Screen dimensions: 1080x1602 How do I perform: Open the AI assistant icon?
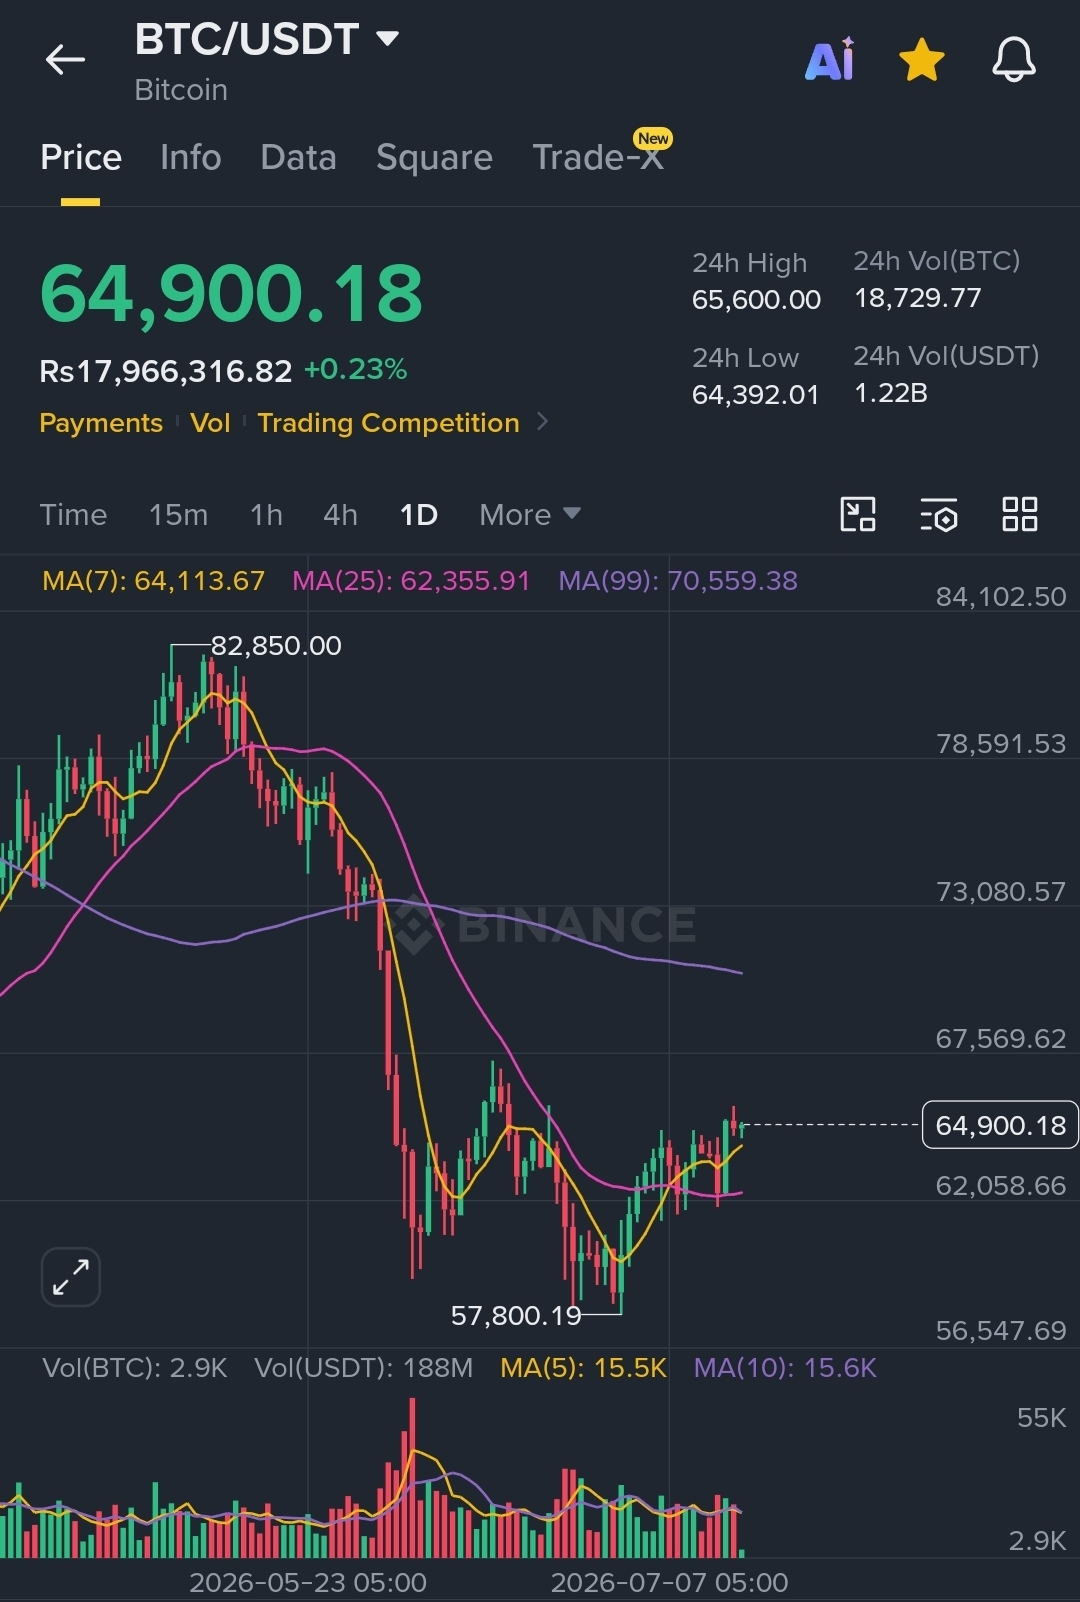click(x=830, y=60)
